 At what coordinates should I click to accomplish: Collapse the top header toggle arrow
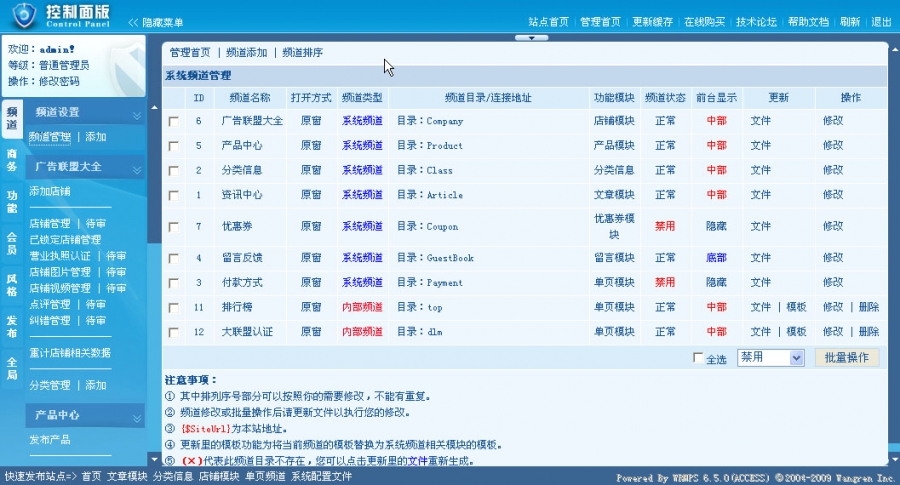[532, 38]
